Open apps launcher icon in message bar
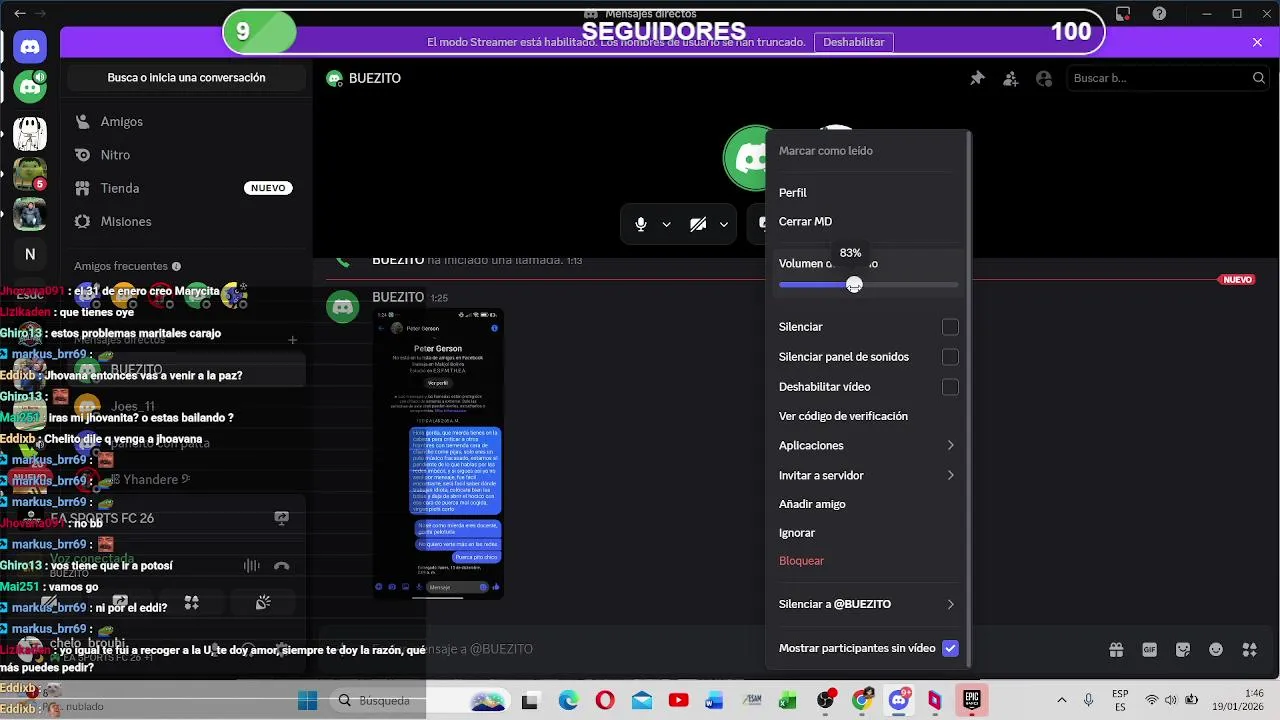 [x=1249, y=649]
